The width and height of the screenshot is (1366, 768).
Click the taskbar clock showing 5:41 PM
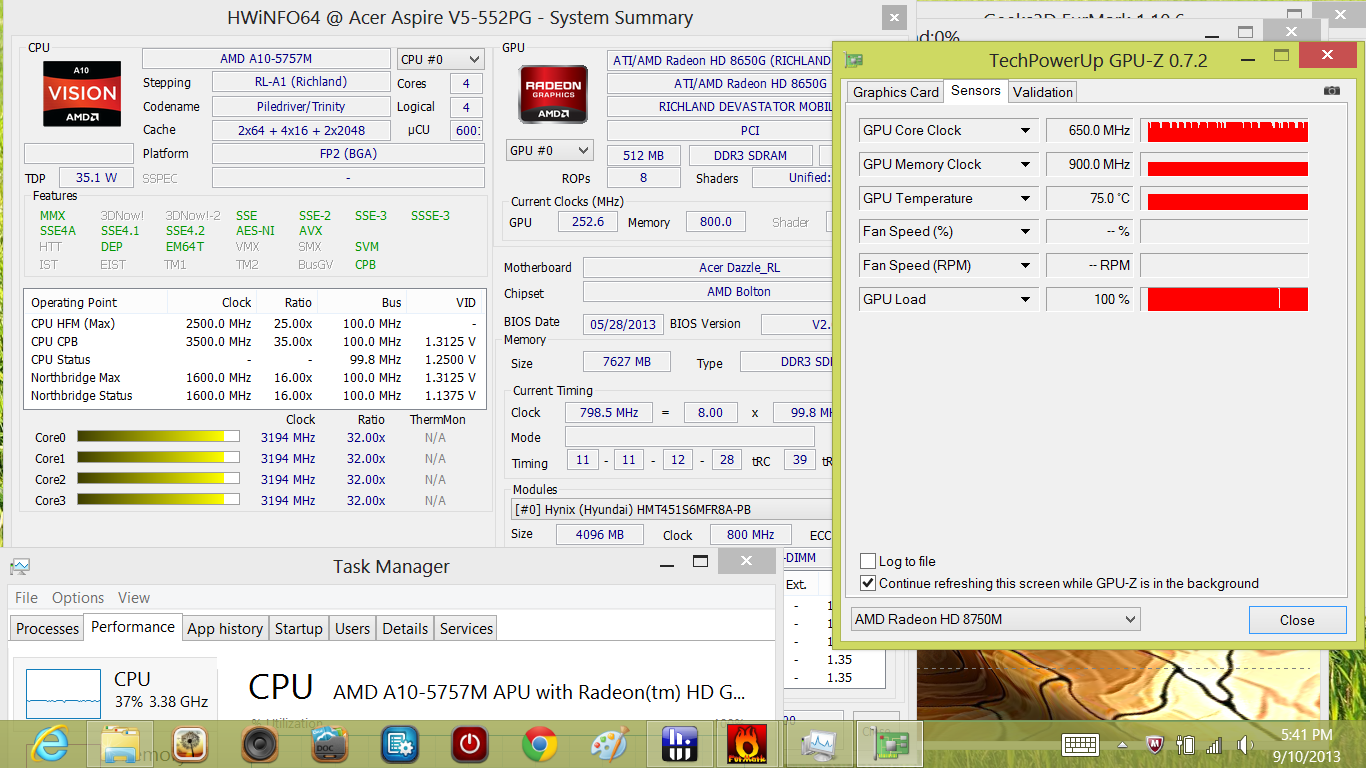coord(1306,735)
